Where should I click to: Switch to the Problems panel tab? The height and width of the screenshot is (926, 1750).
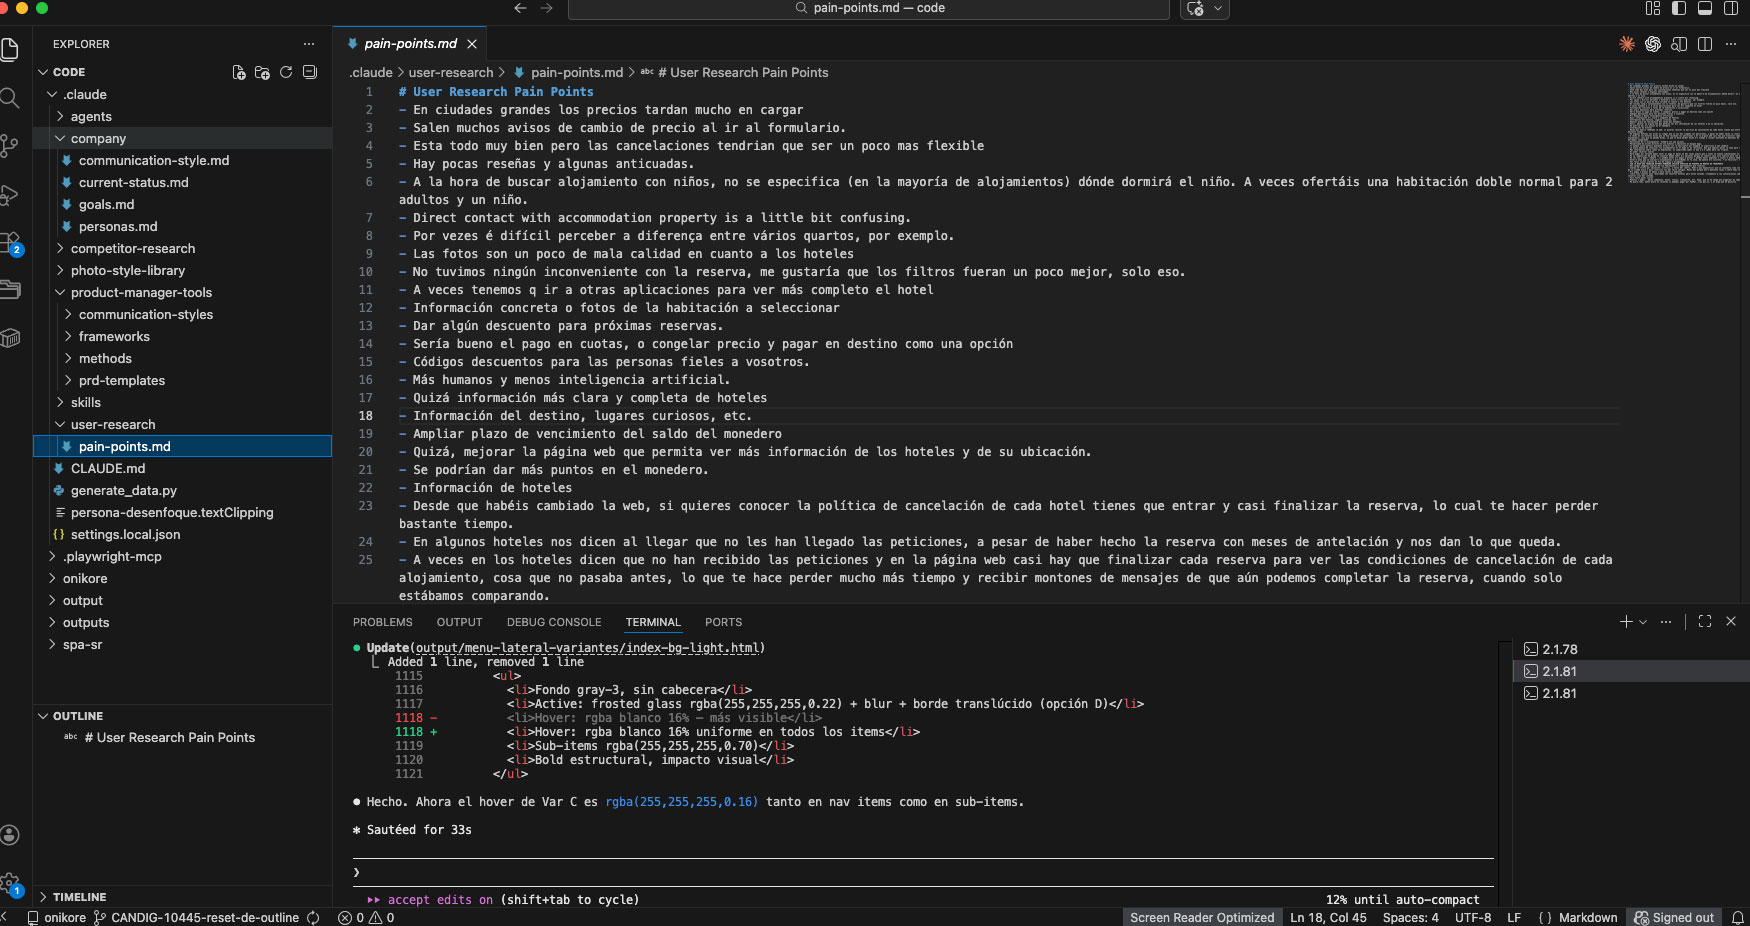point(382,622)
